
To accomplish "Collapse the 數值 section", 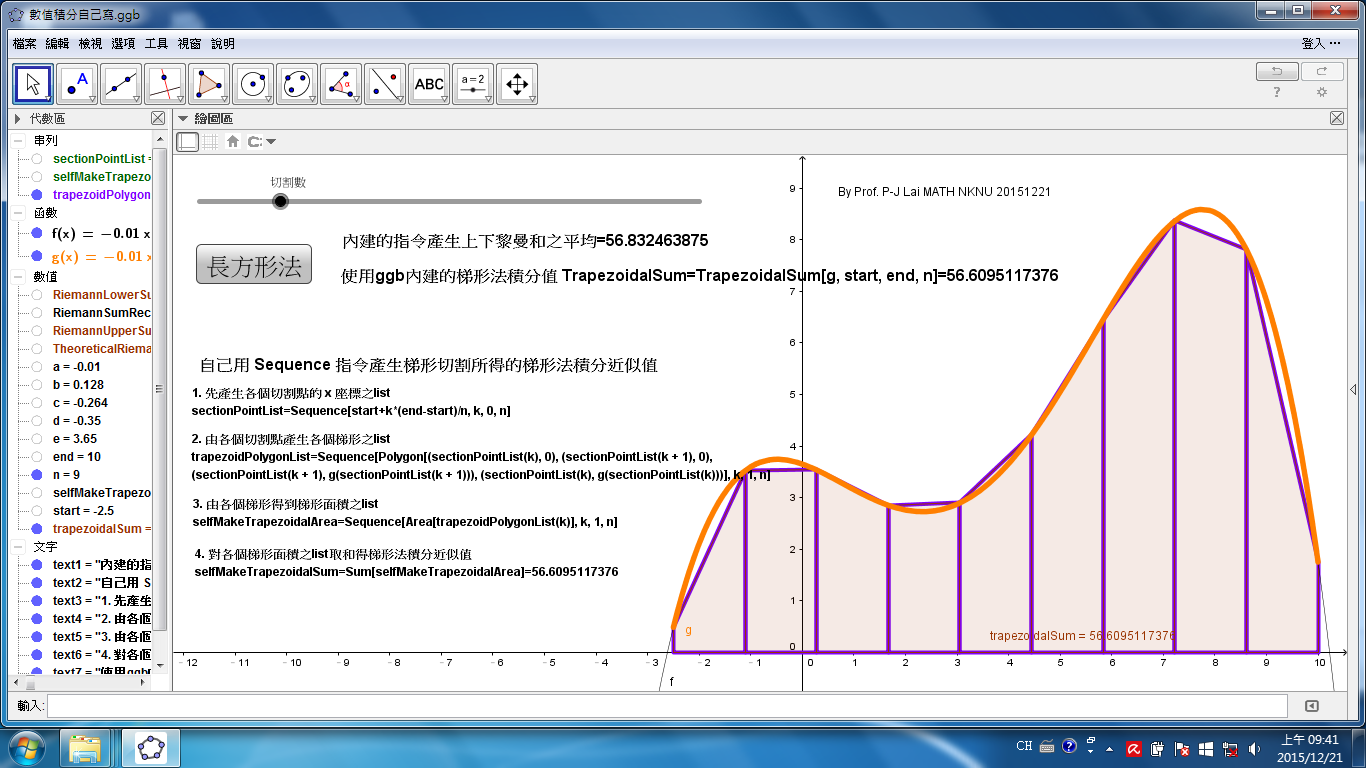I will pyautogui.click(x=18, y=274).
